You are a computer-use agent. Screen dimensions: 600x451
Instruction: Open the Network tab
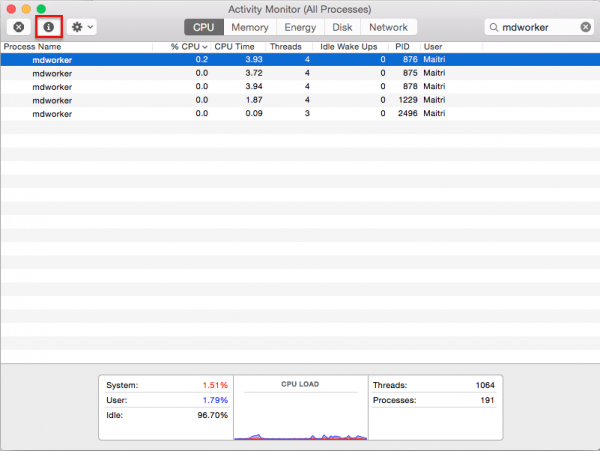[x=388, y=27]
